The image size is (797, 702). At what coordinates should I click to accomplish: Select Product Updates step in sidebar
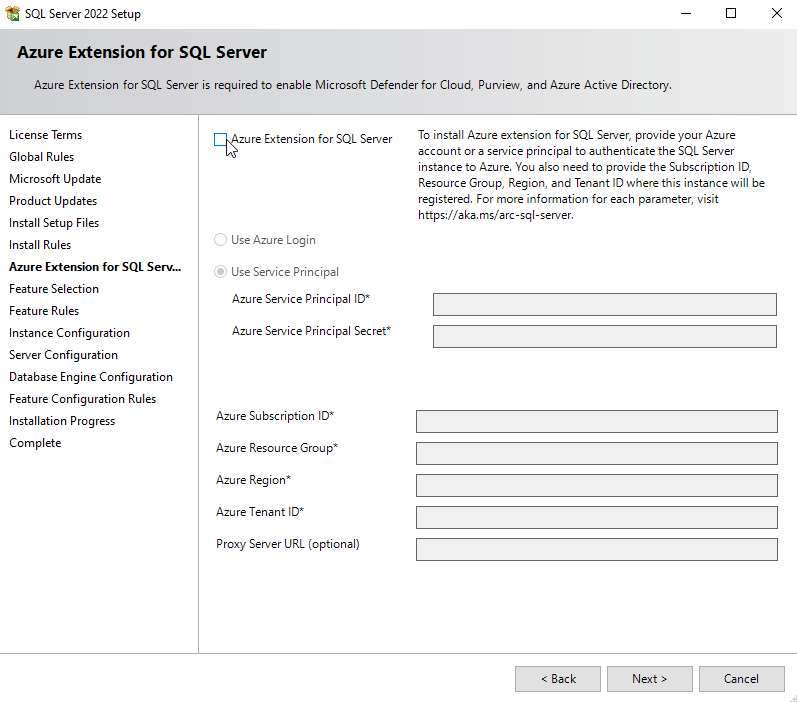tap(53, 201)
